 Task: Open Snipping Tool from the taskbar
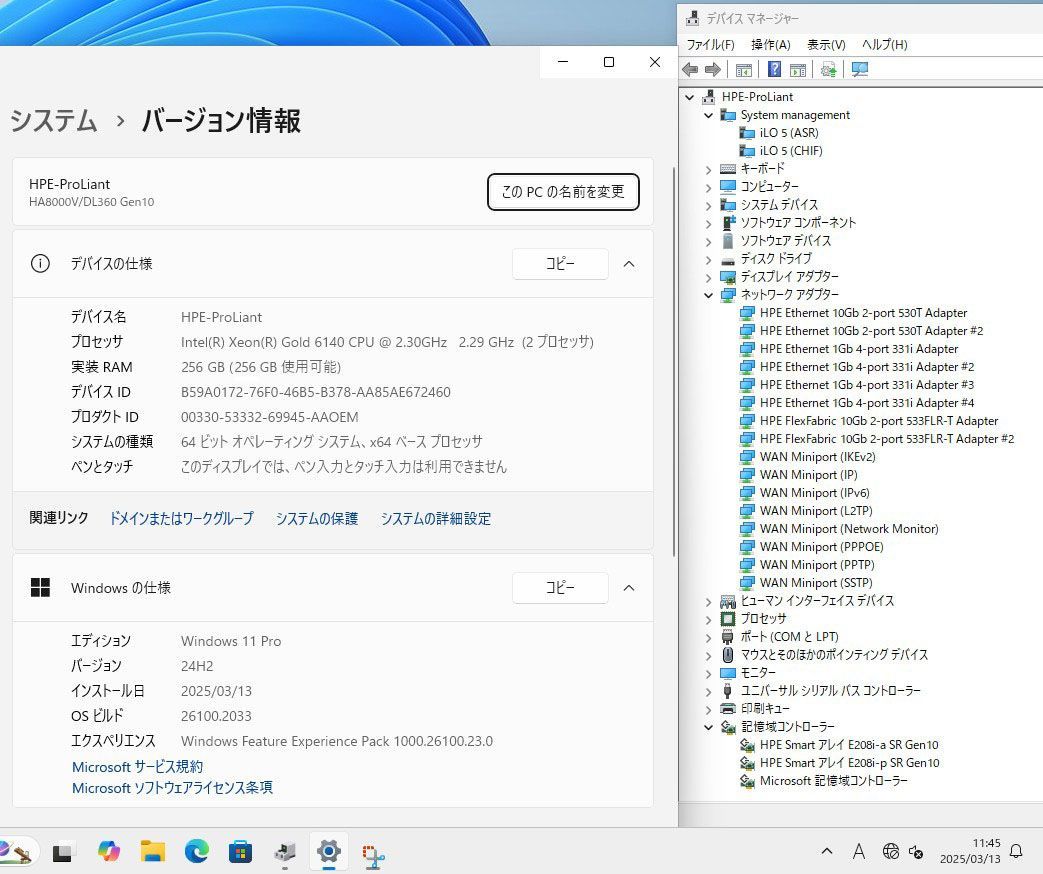[374, 853]
